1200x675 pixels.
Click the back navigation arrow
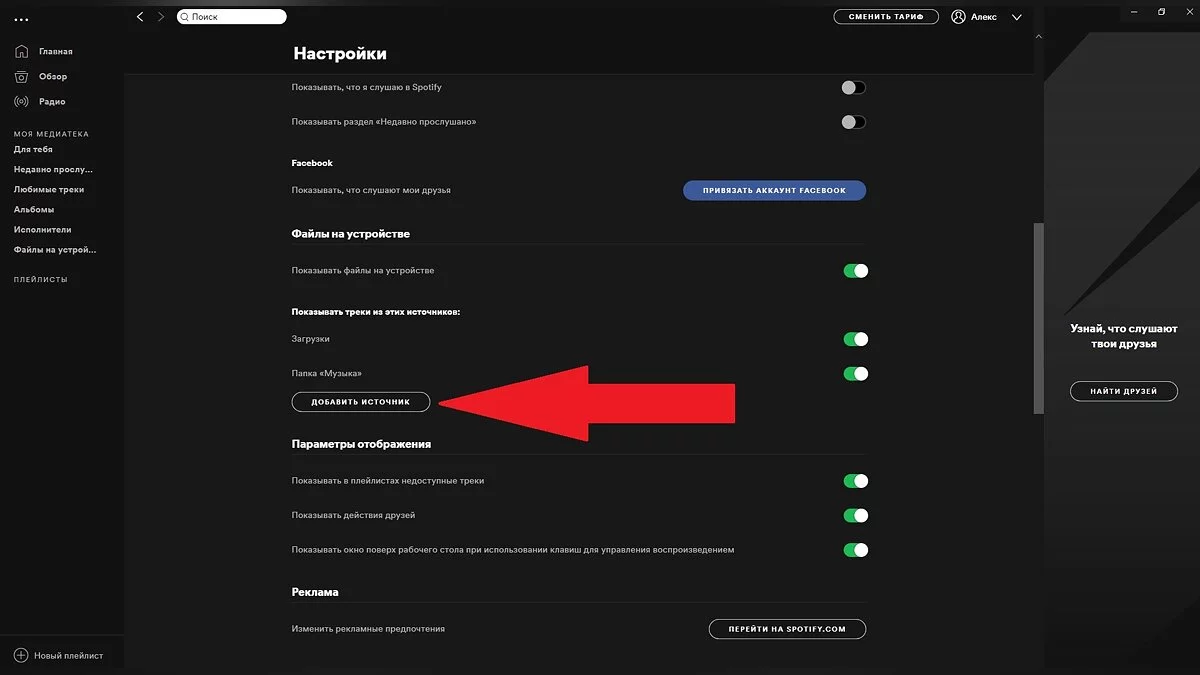pyautogui.click(x=140, y=17)
